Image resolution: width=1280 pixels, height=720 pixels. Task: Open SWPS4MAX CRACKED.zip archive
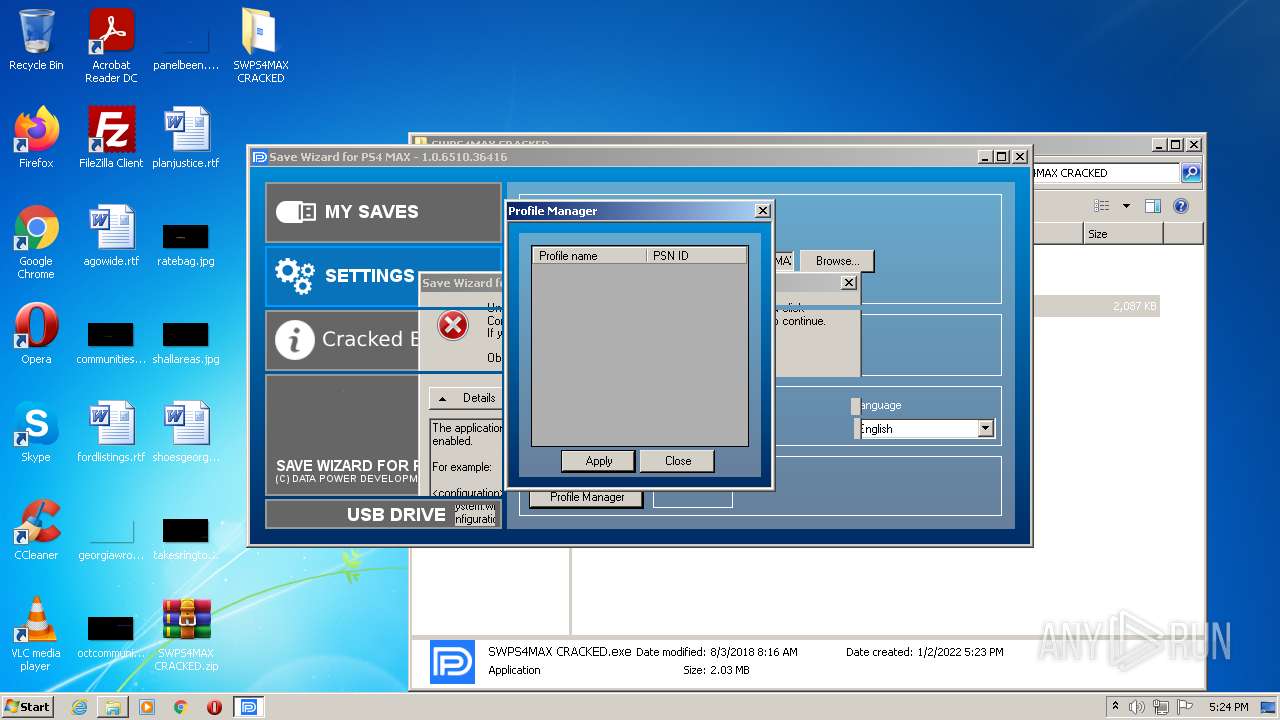click(x=186, y=634)
